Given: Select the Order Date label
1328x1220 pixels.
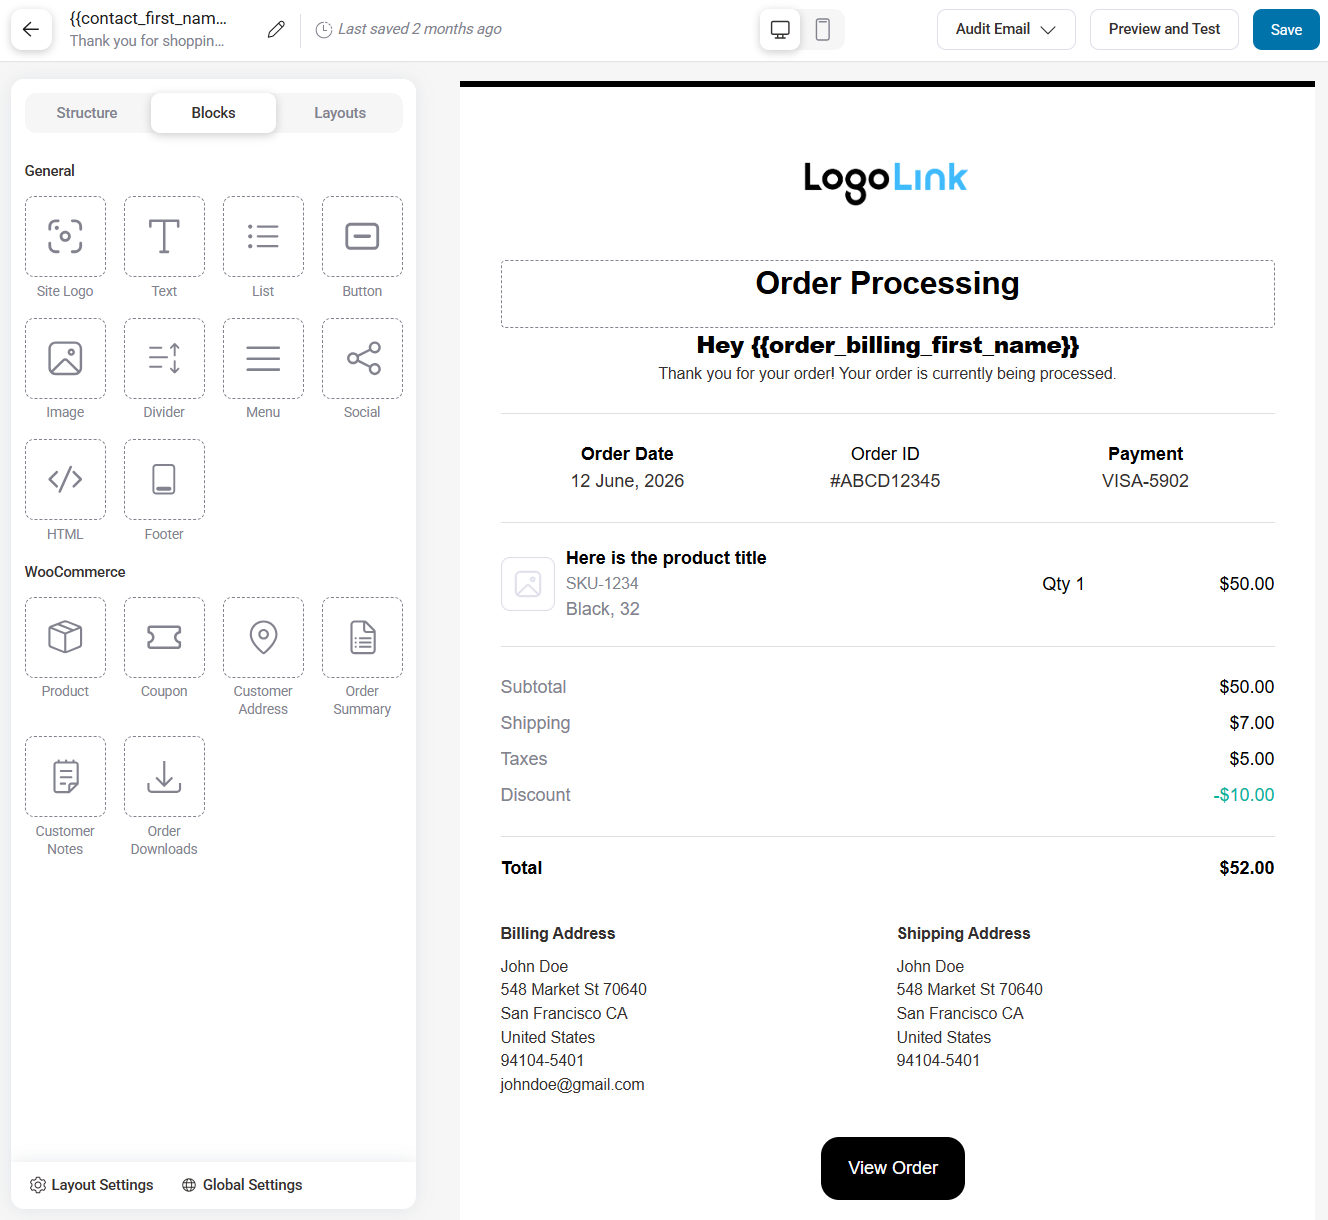Looking at the screenshot, I should pos(627,454).
